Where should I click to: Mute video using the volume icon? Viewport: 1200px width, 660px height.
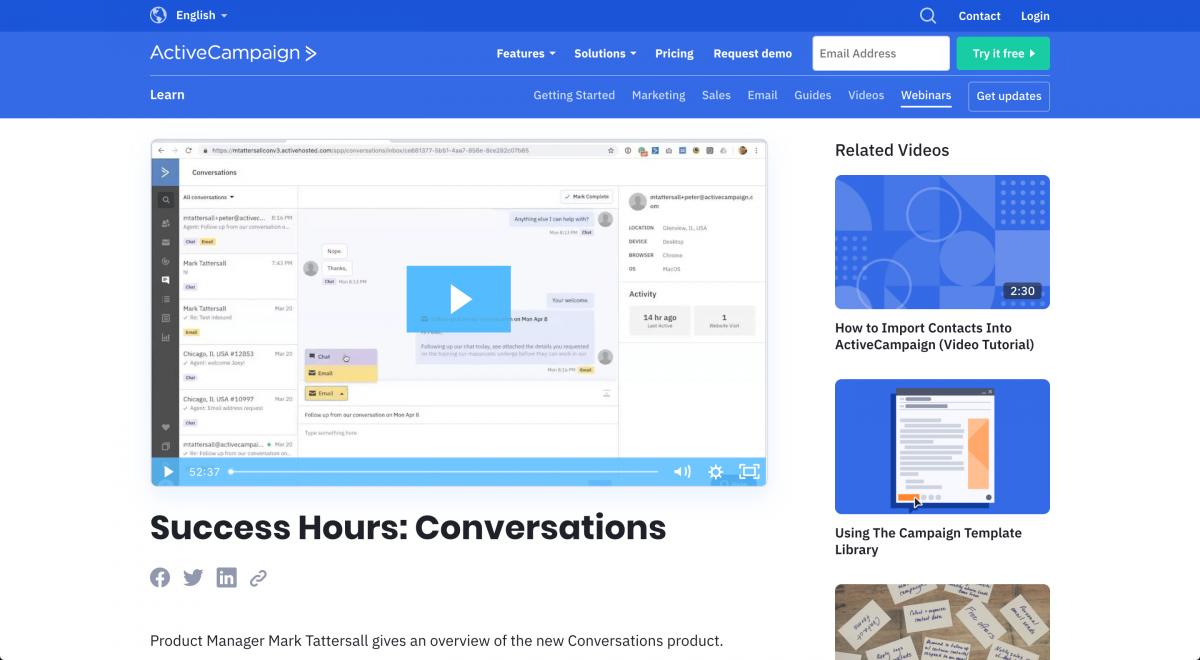pyautogui.click(x=682, y=472)
